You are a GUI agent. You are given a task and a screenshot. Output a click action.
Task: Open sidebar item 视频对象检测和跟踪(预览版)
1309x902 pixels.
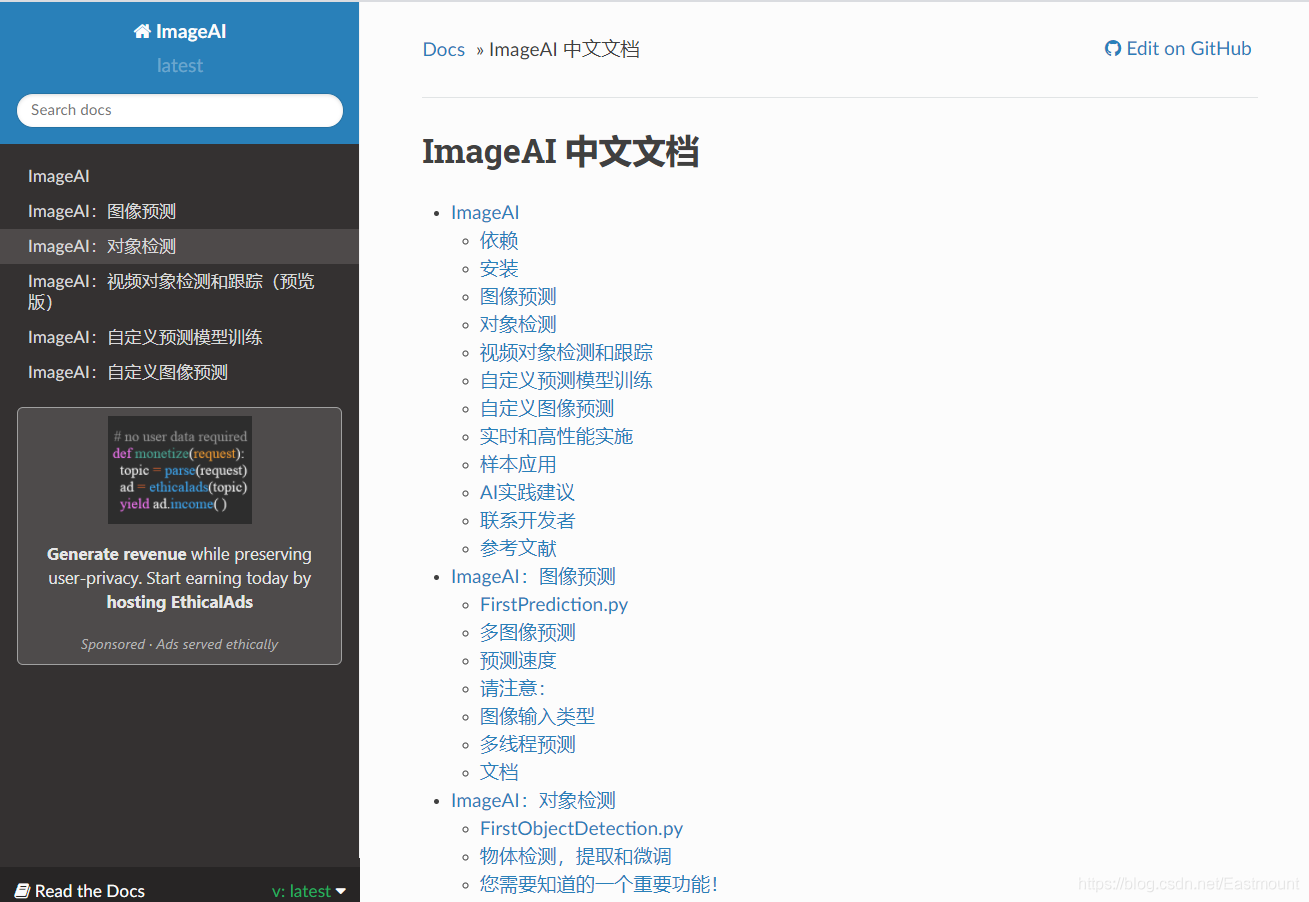[180, 292]
